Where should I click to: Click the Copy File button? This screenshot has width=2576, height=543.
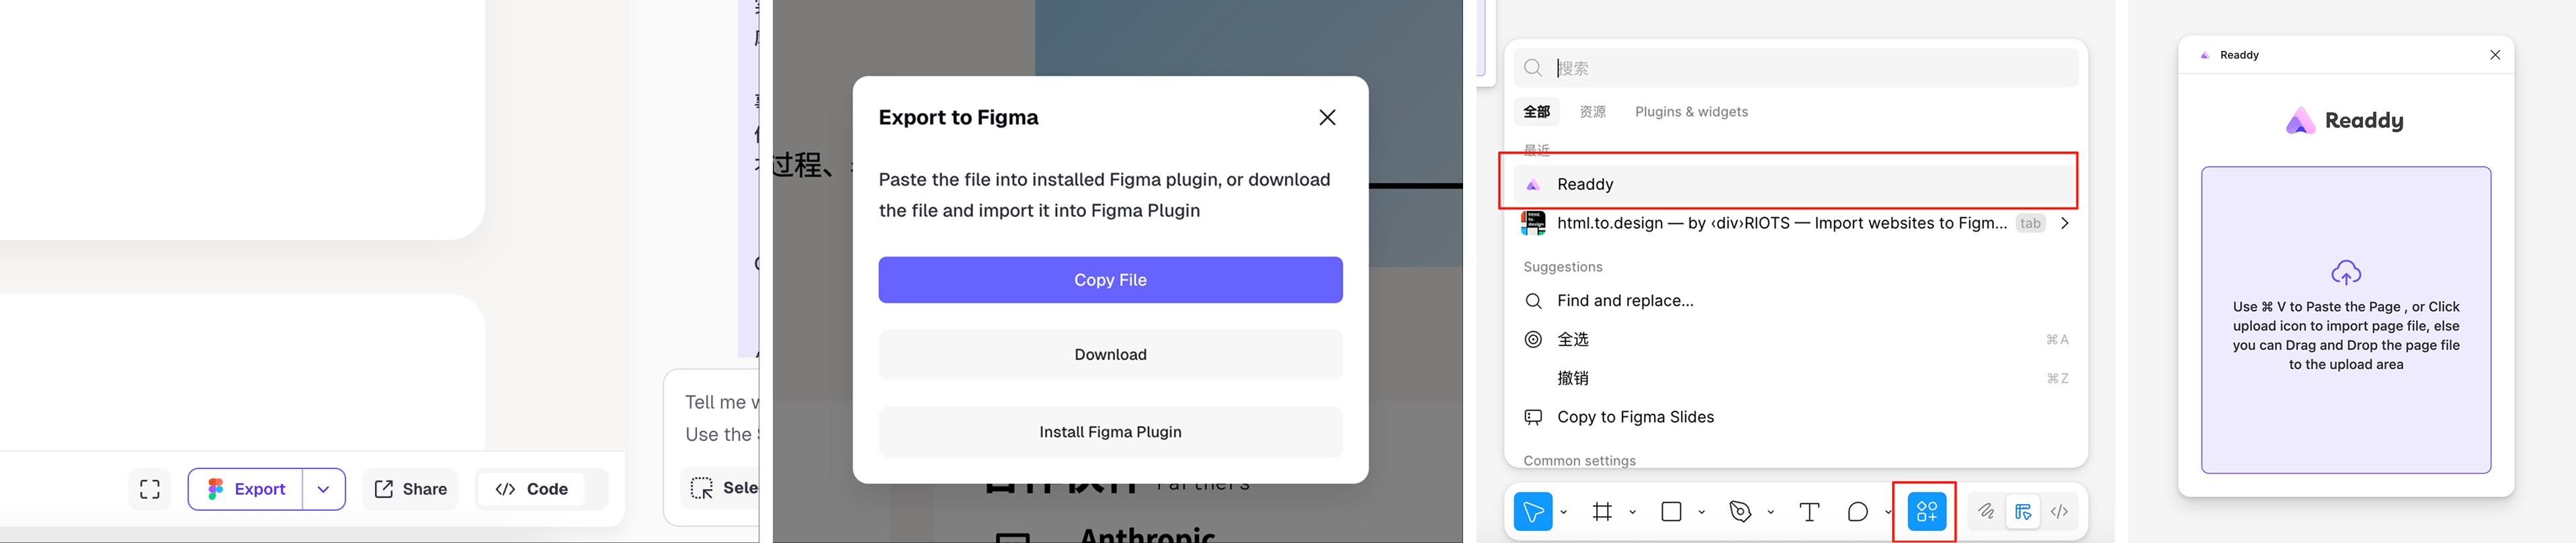1110,280
